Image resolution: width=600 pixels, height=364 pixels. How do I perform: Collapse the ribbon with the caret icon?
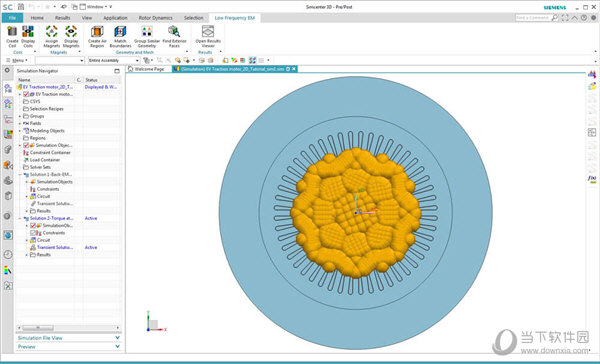(x=574, y=18)
